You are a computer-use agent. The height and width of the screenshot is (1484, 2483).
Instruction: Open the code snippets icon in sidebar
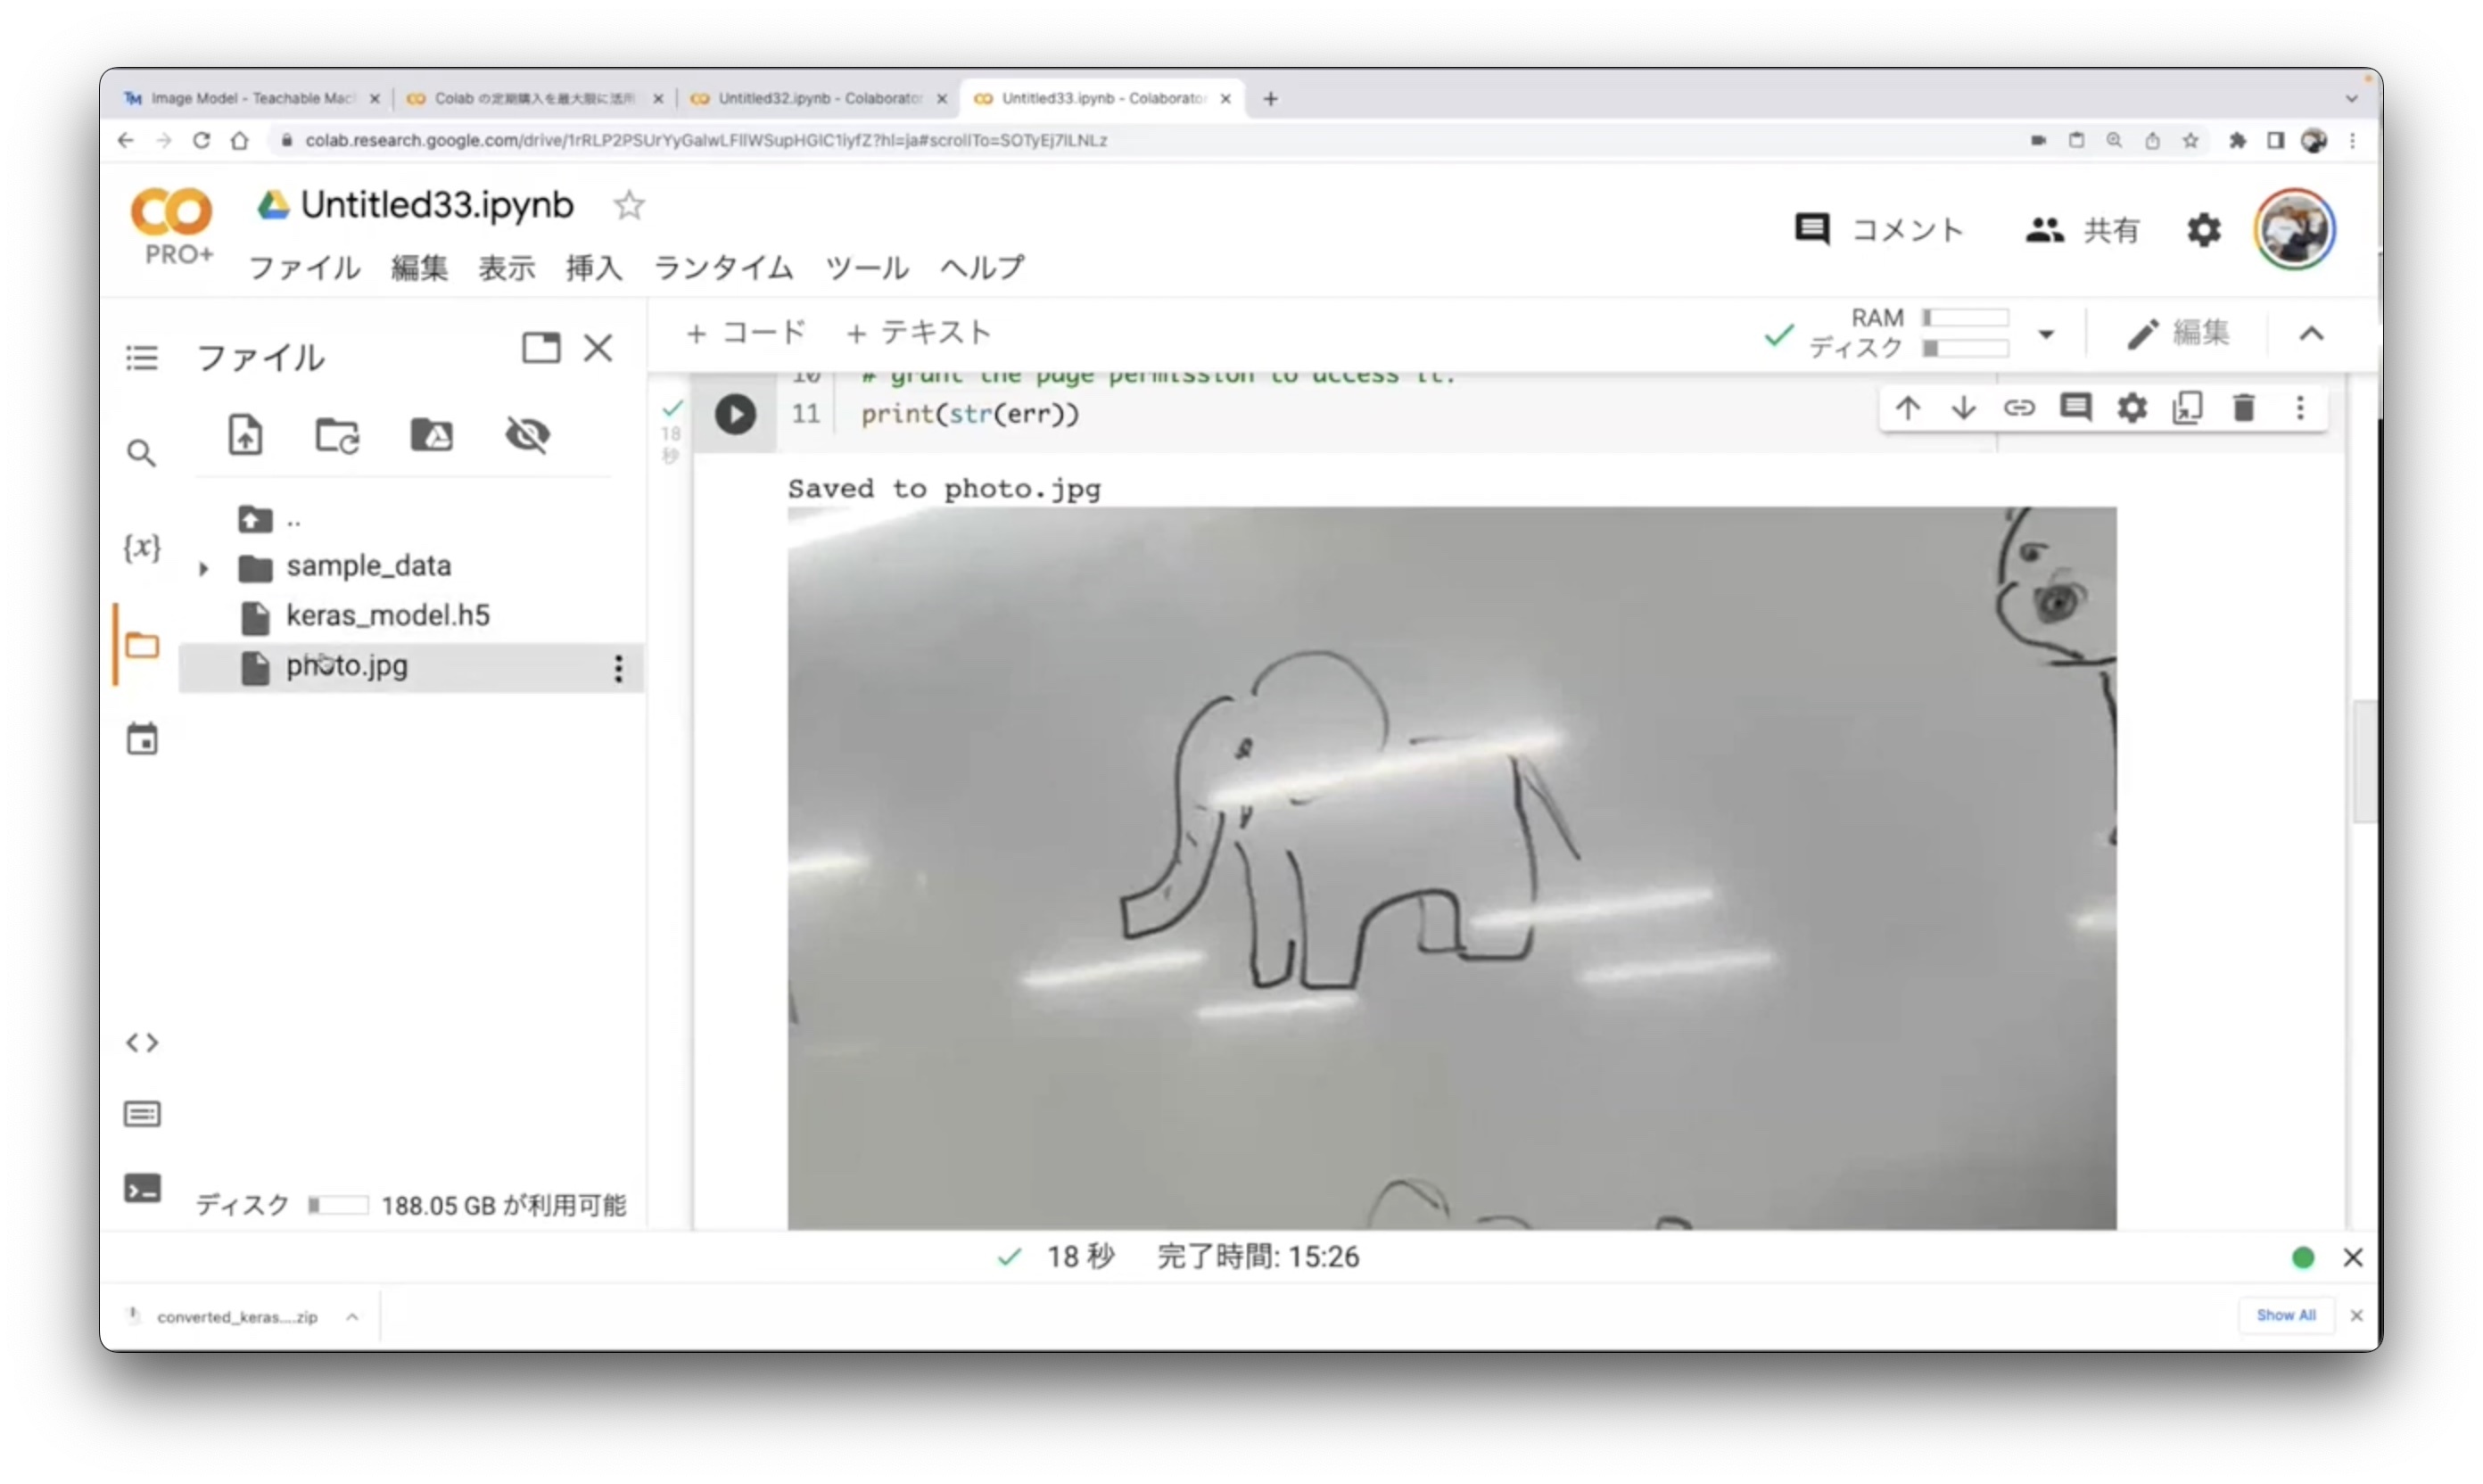(x=142, y=1043)
